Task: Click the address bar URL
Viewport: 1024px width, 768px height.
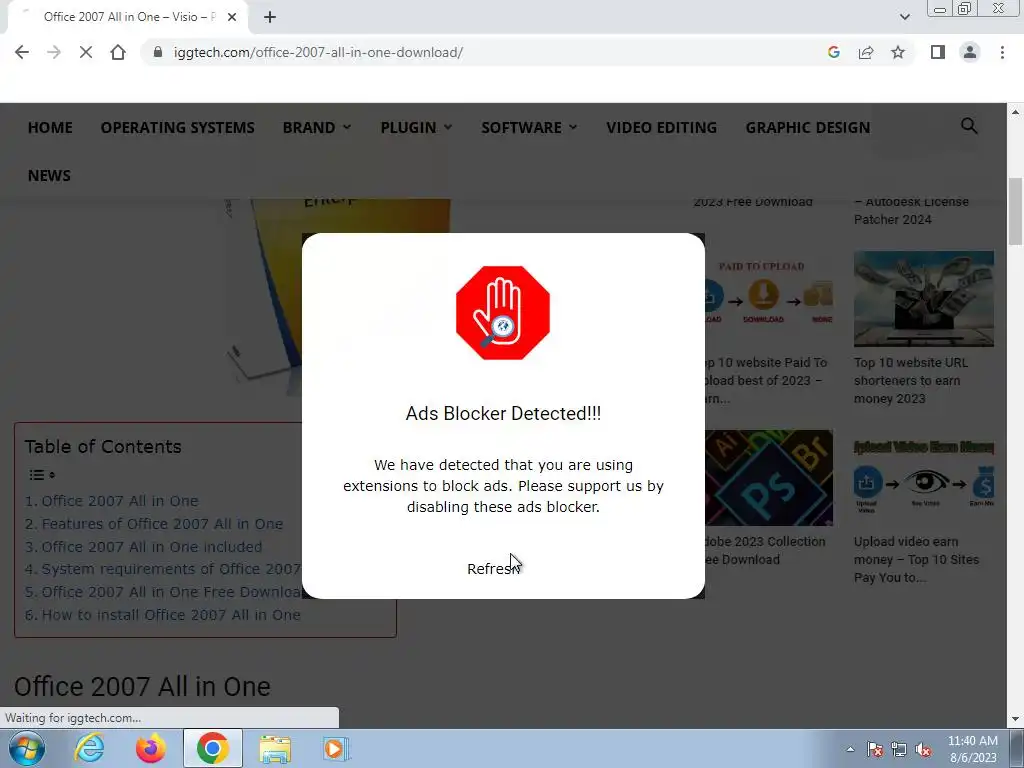Action: (x=318, y=52)
